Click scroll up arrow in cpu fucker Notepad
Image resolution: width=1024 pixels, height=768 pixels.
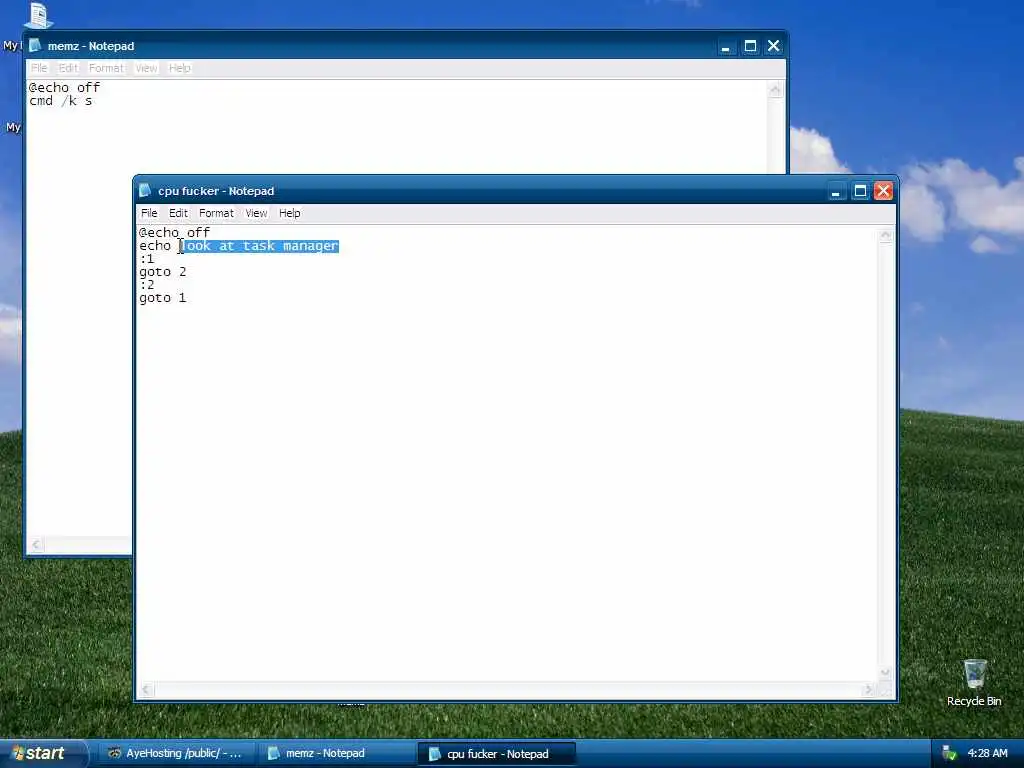pyautogui.click(x=886, y=235)
